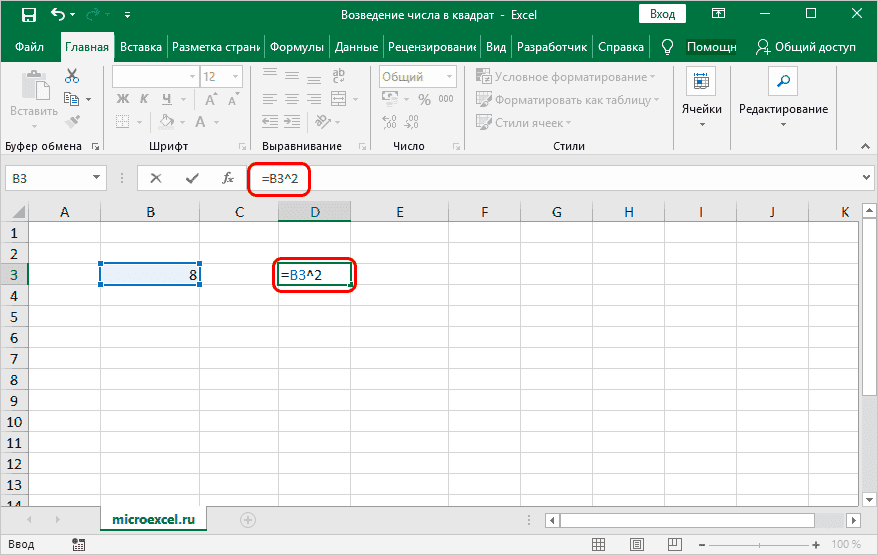
Task: Open Insert Function (fx) dialog
Action: (x=228, y=178)
